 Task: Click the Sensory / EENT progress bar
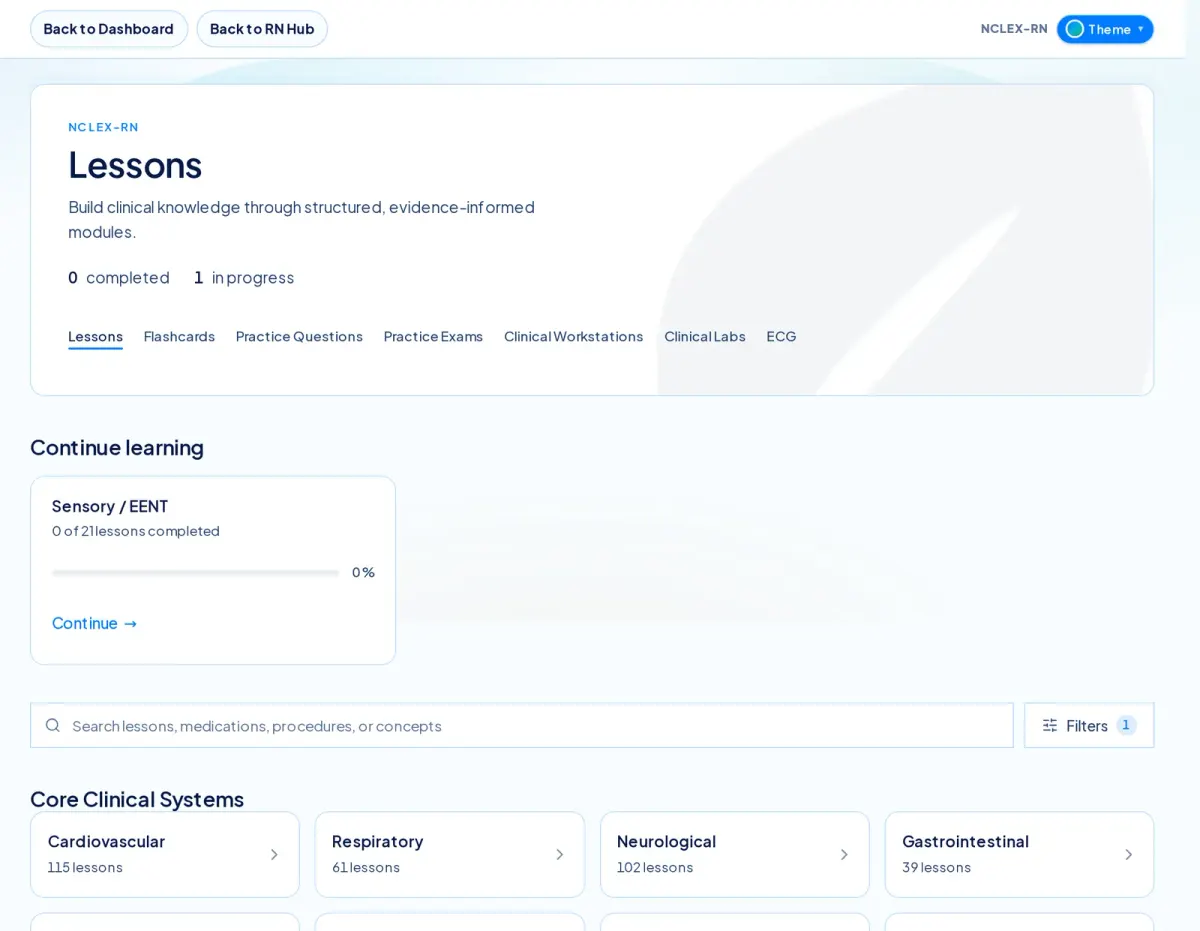pyautogui.click(x=196, y=573)
